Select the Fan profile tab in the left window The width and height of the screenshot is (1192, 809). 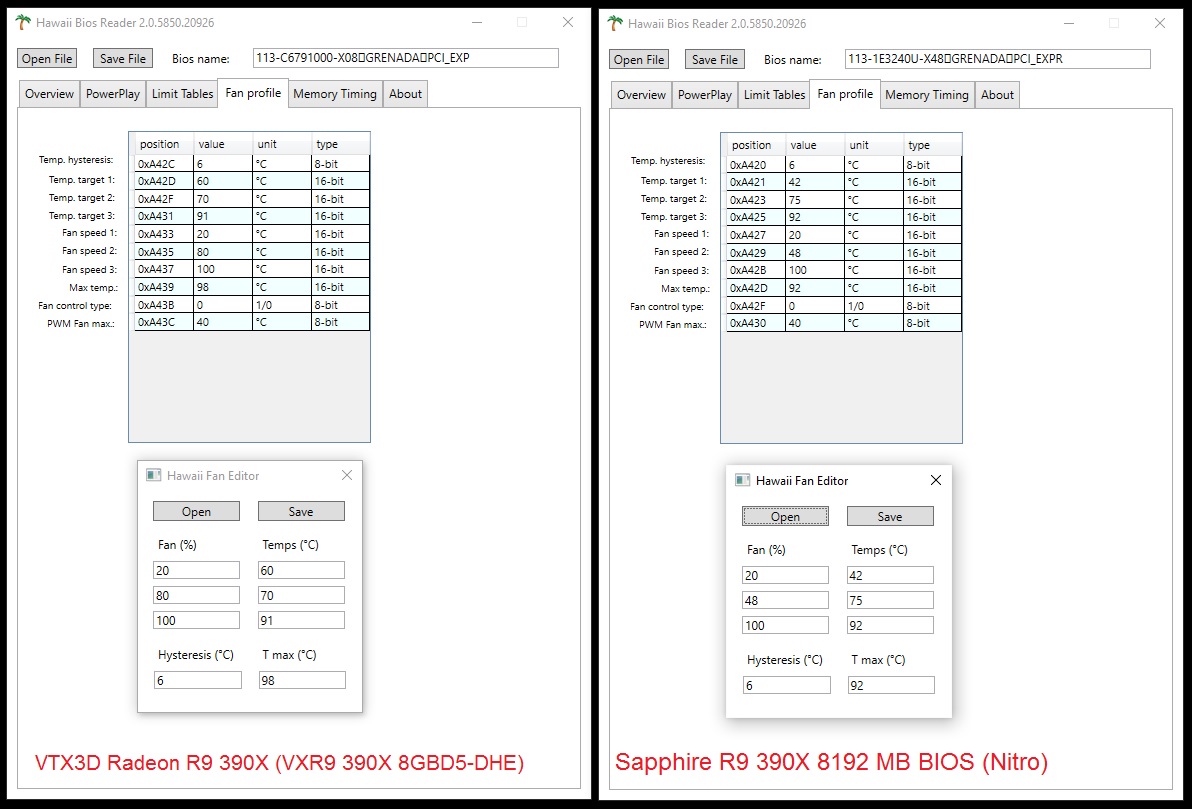coord(253,93)
